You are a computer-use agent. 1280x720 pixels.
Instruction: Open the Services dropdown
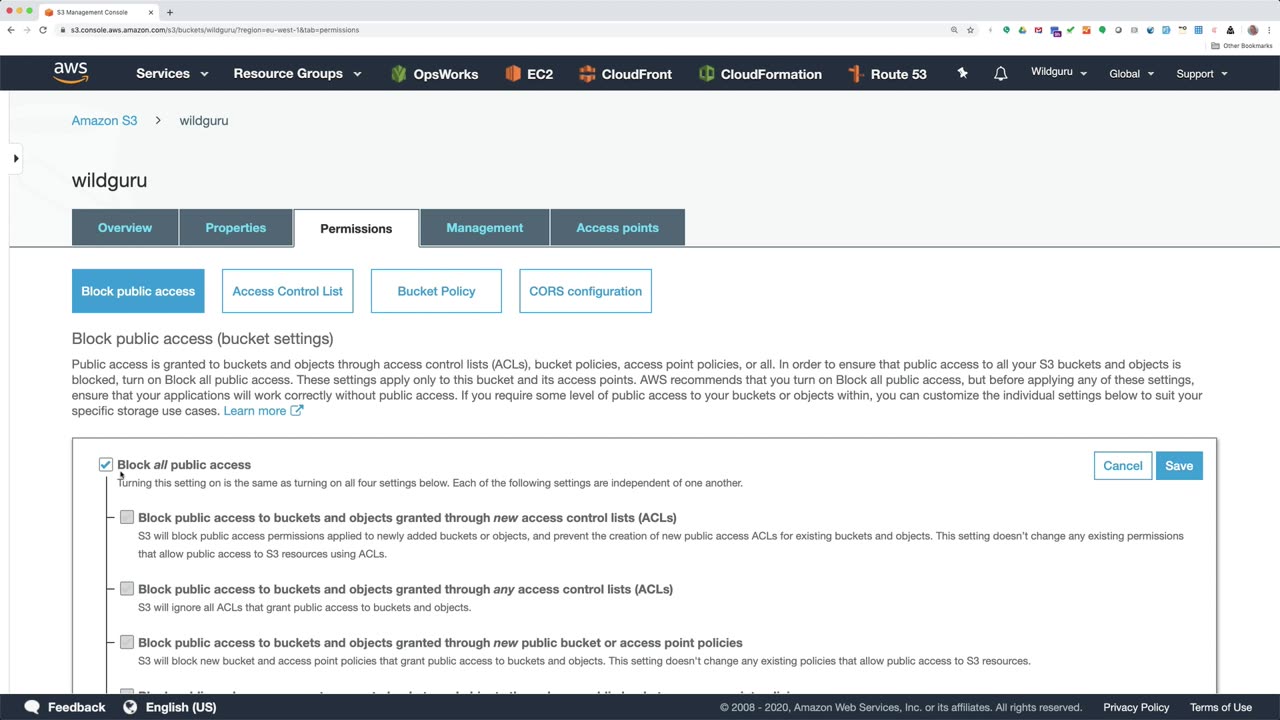coord(172,74)
